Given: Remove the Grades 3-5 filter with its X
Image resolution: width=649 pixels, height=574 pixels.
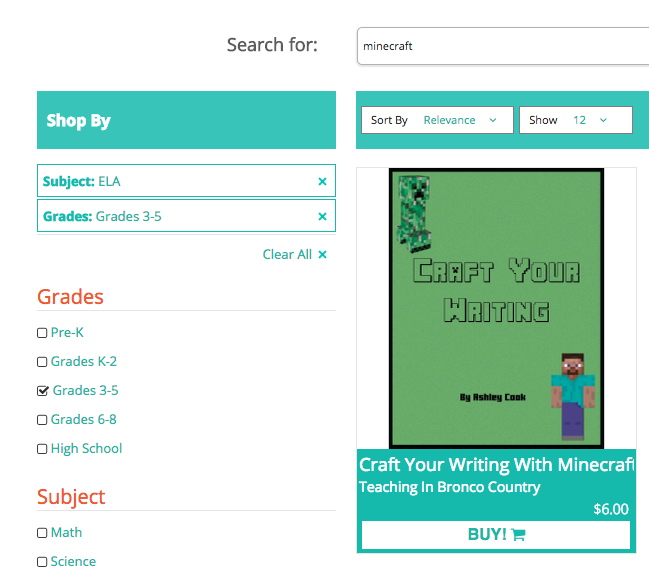Looking at the screenshot, I should pos(322,216).
